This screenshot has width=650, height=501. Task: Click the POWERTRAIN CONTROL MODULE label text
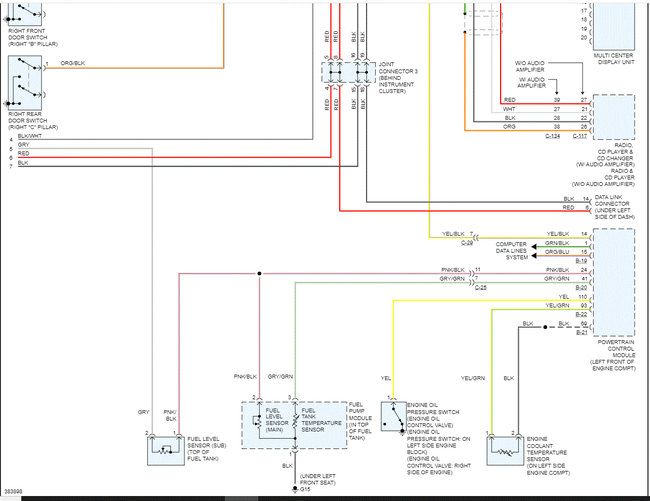pos(613,355)
